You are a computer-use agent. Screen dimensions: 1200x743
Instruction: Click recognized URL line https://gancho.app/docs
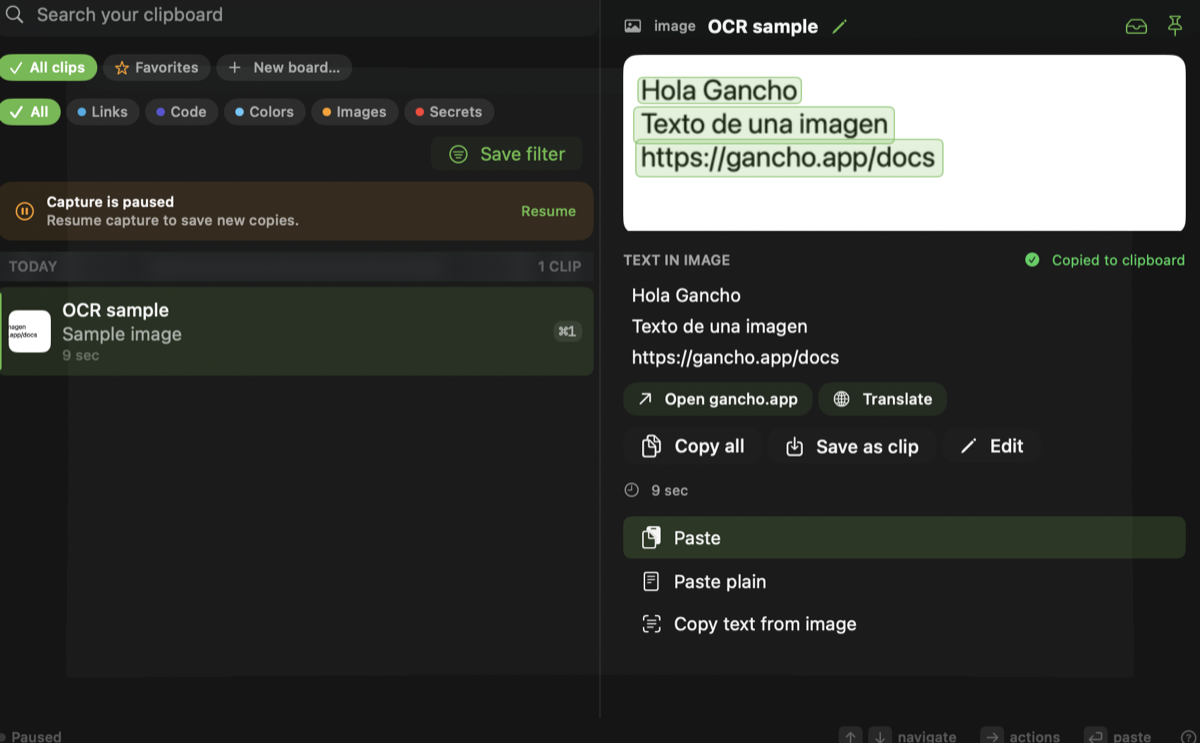[x=735, y=358]
